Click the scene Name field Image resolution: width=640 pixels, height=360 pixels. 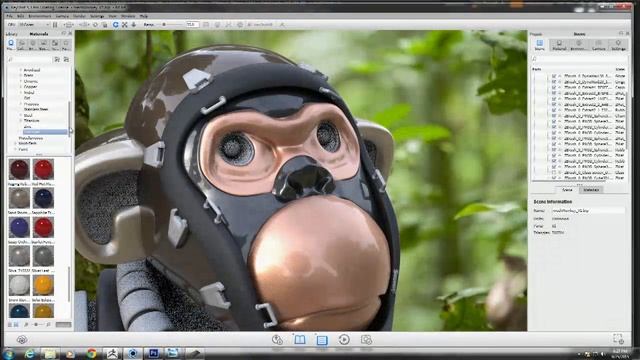click(588, 211)
